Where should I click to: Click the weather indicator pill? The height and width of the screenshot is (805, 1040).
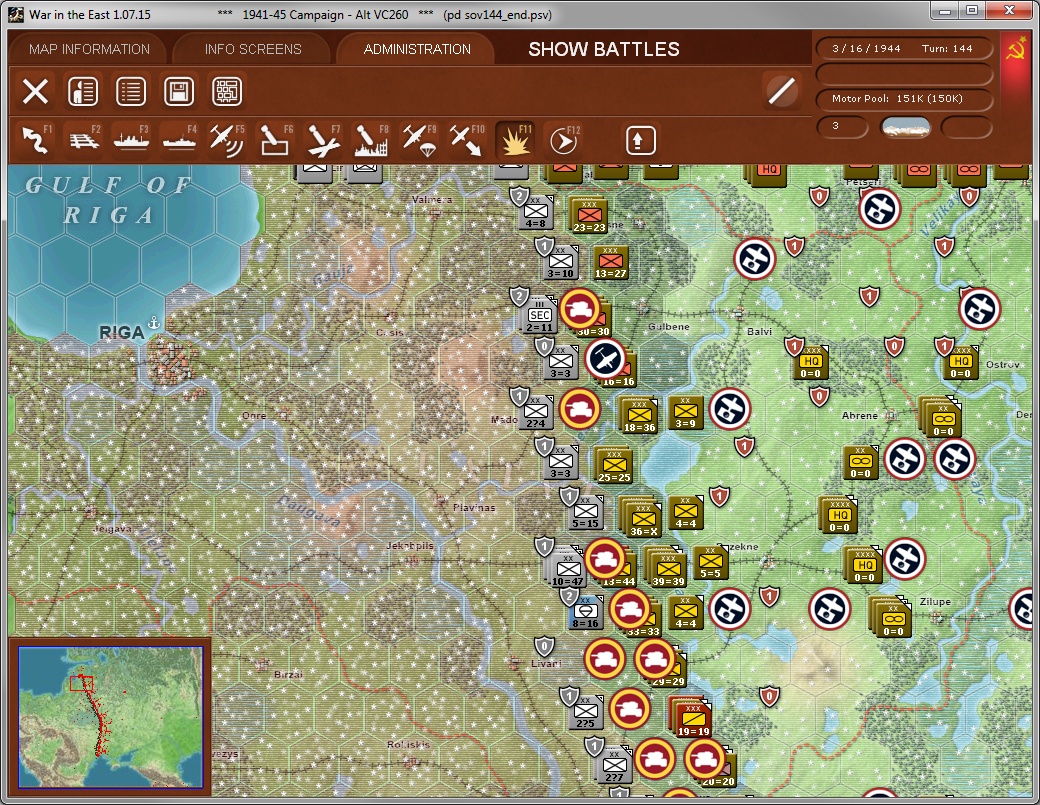[x=905, y=127]
